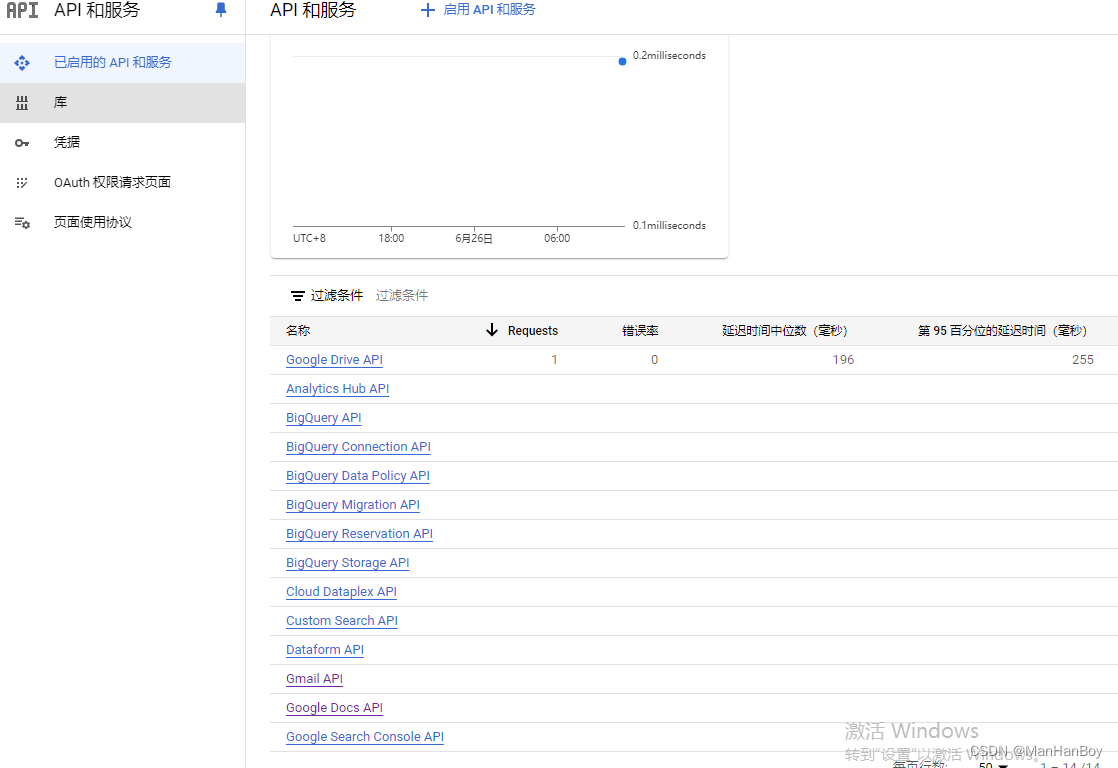Open Cloud Dataplex API link
Viewport: 1118px width, 768px height.
pos(342,592)
